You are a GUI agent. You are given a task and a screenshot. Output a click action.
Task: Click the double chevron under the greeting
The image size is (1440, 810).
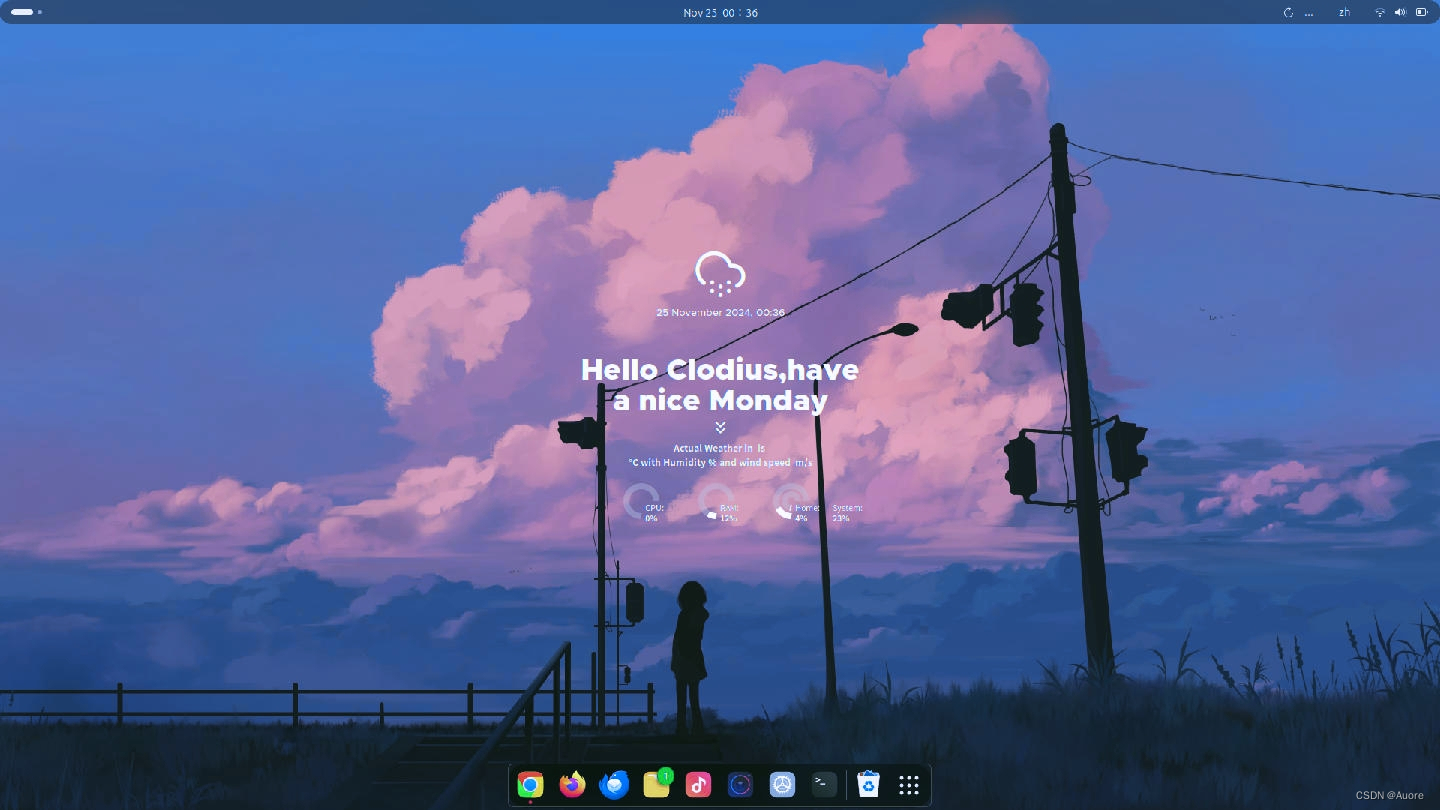(x=720, y=427)
